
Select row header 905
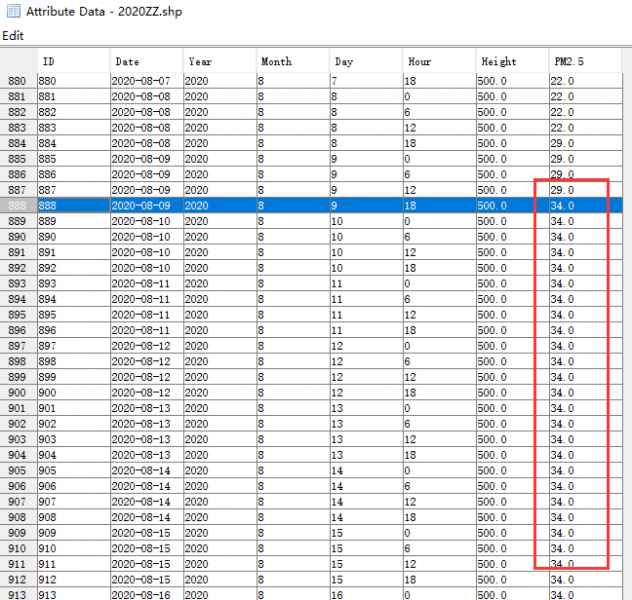18,471
